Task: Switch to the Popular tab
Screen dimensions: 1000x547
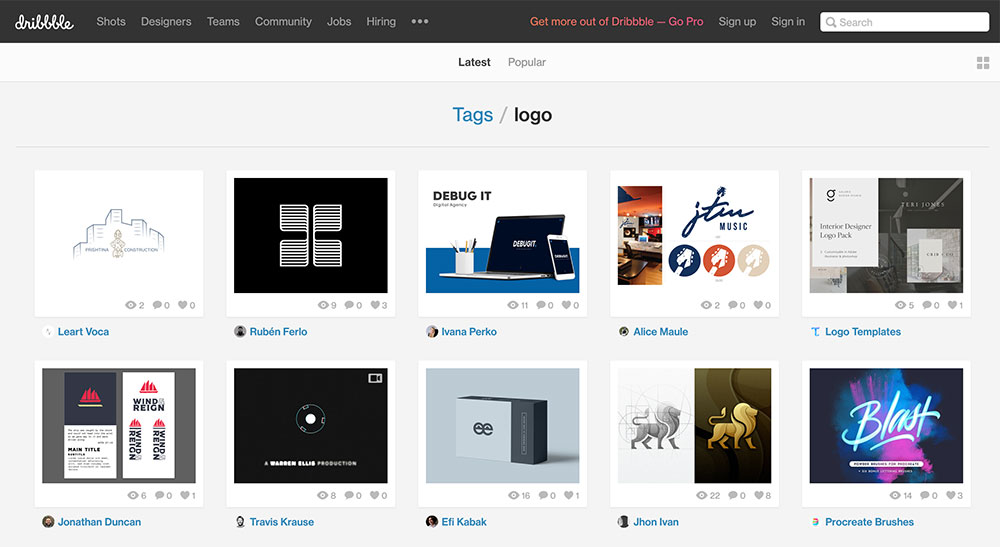Action: [527, 62]
